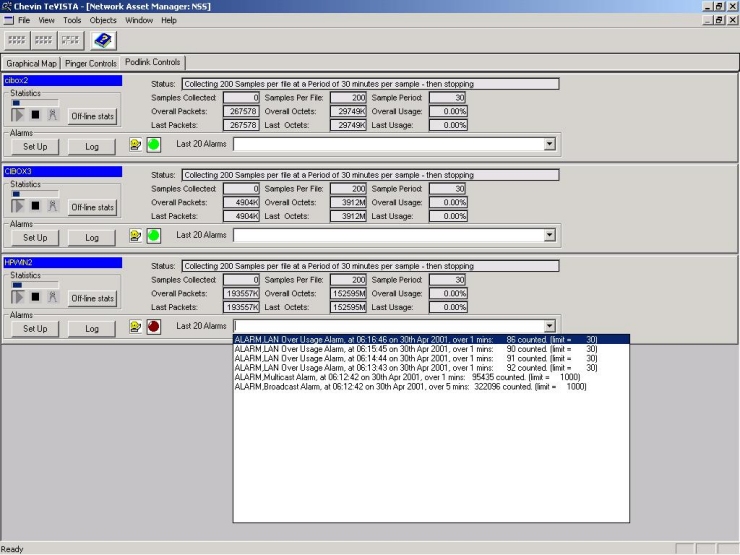This screenshot has width=740, height=555.
Task: Open the View menu
Action: 46,20
